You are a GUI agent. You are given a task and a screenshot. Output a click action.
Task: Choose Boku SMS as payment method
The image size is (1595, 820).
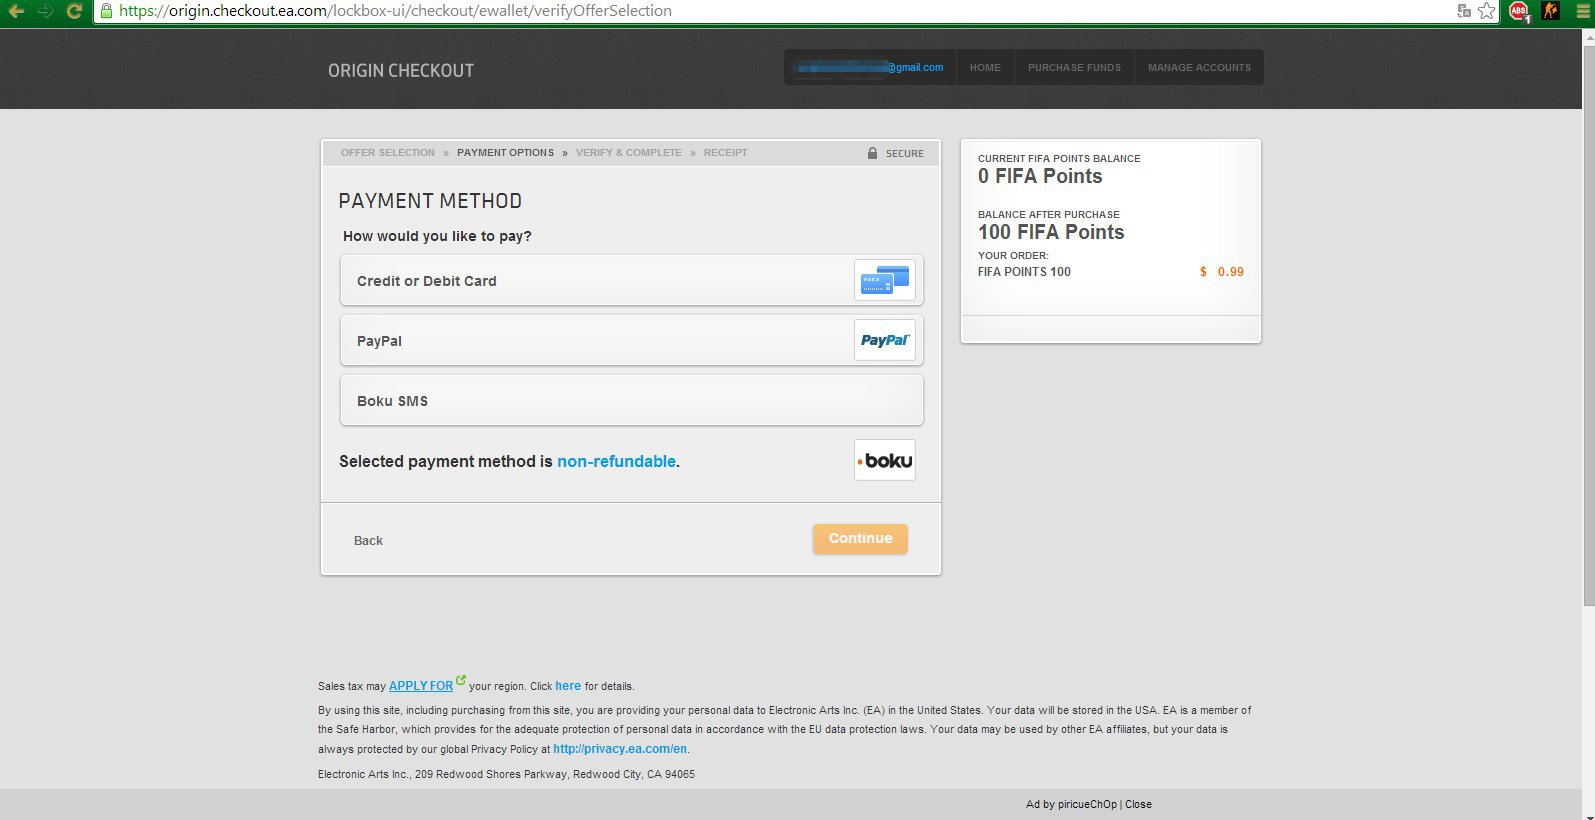(631, 400)
